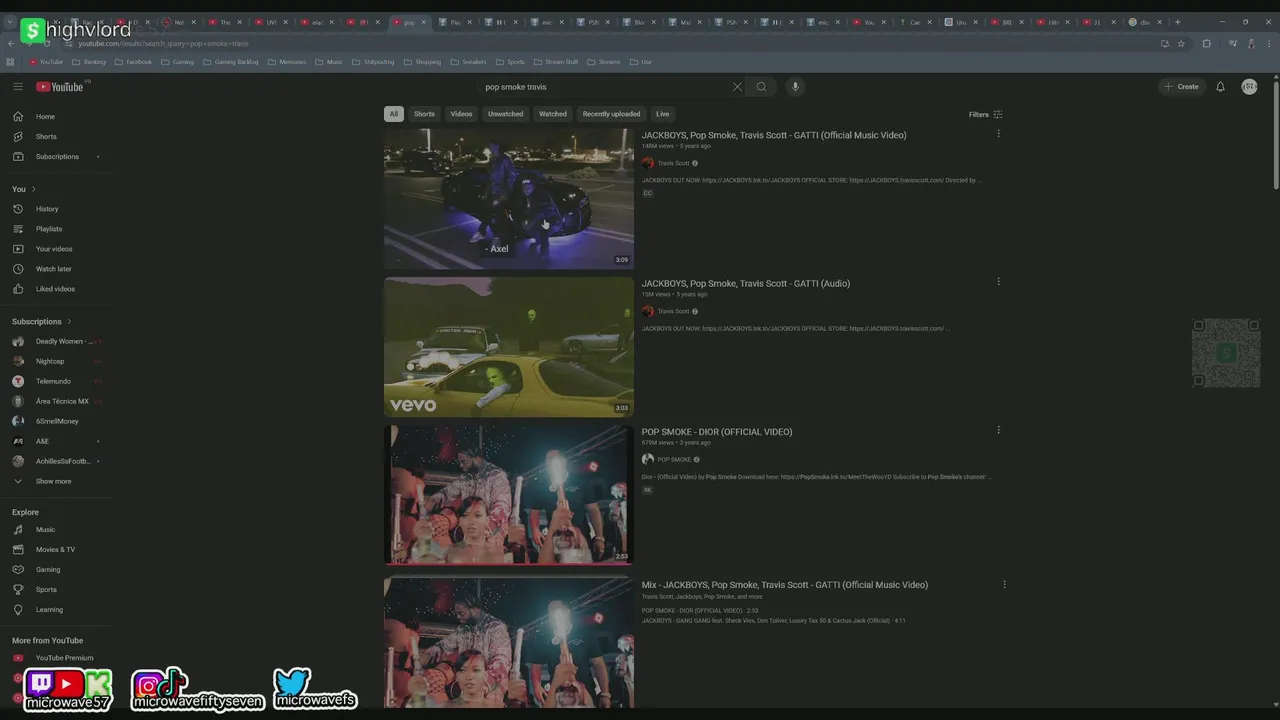
Task: Open Mix - JACKBOYS, Pop Smoke, Travis Scott title
Action: [785, 585]
